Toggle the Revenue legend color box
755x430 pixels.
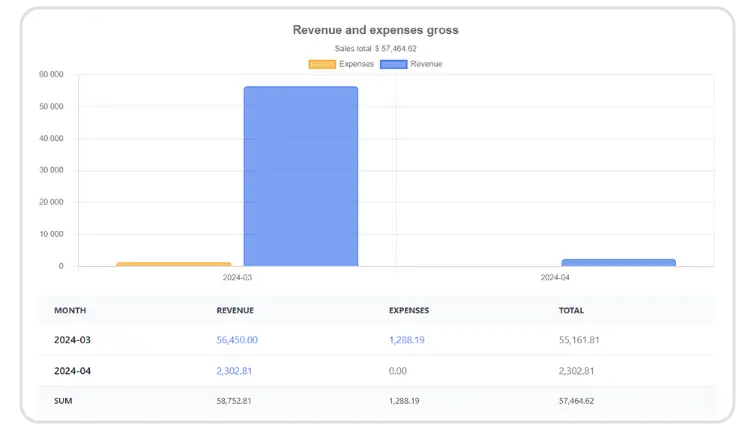coord(393,64)
